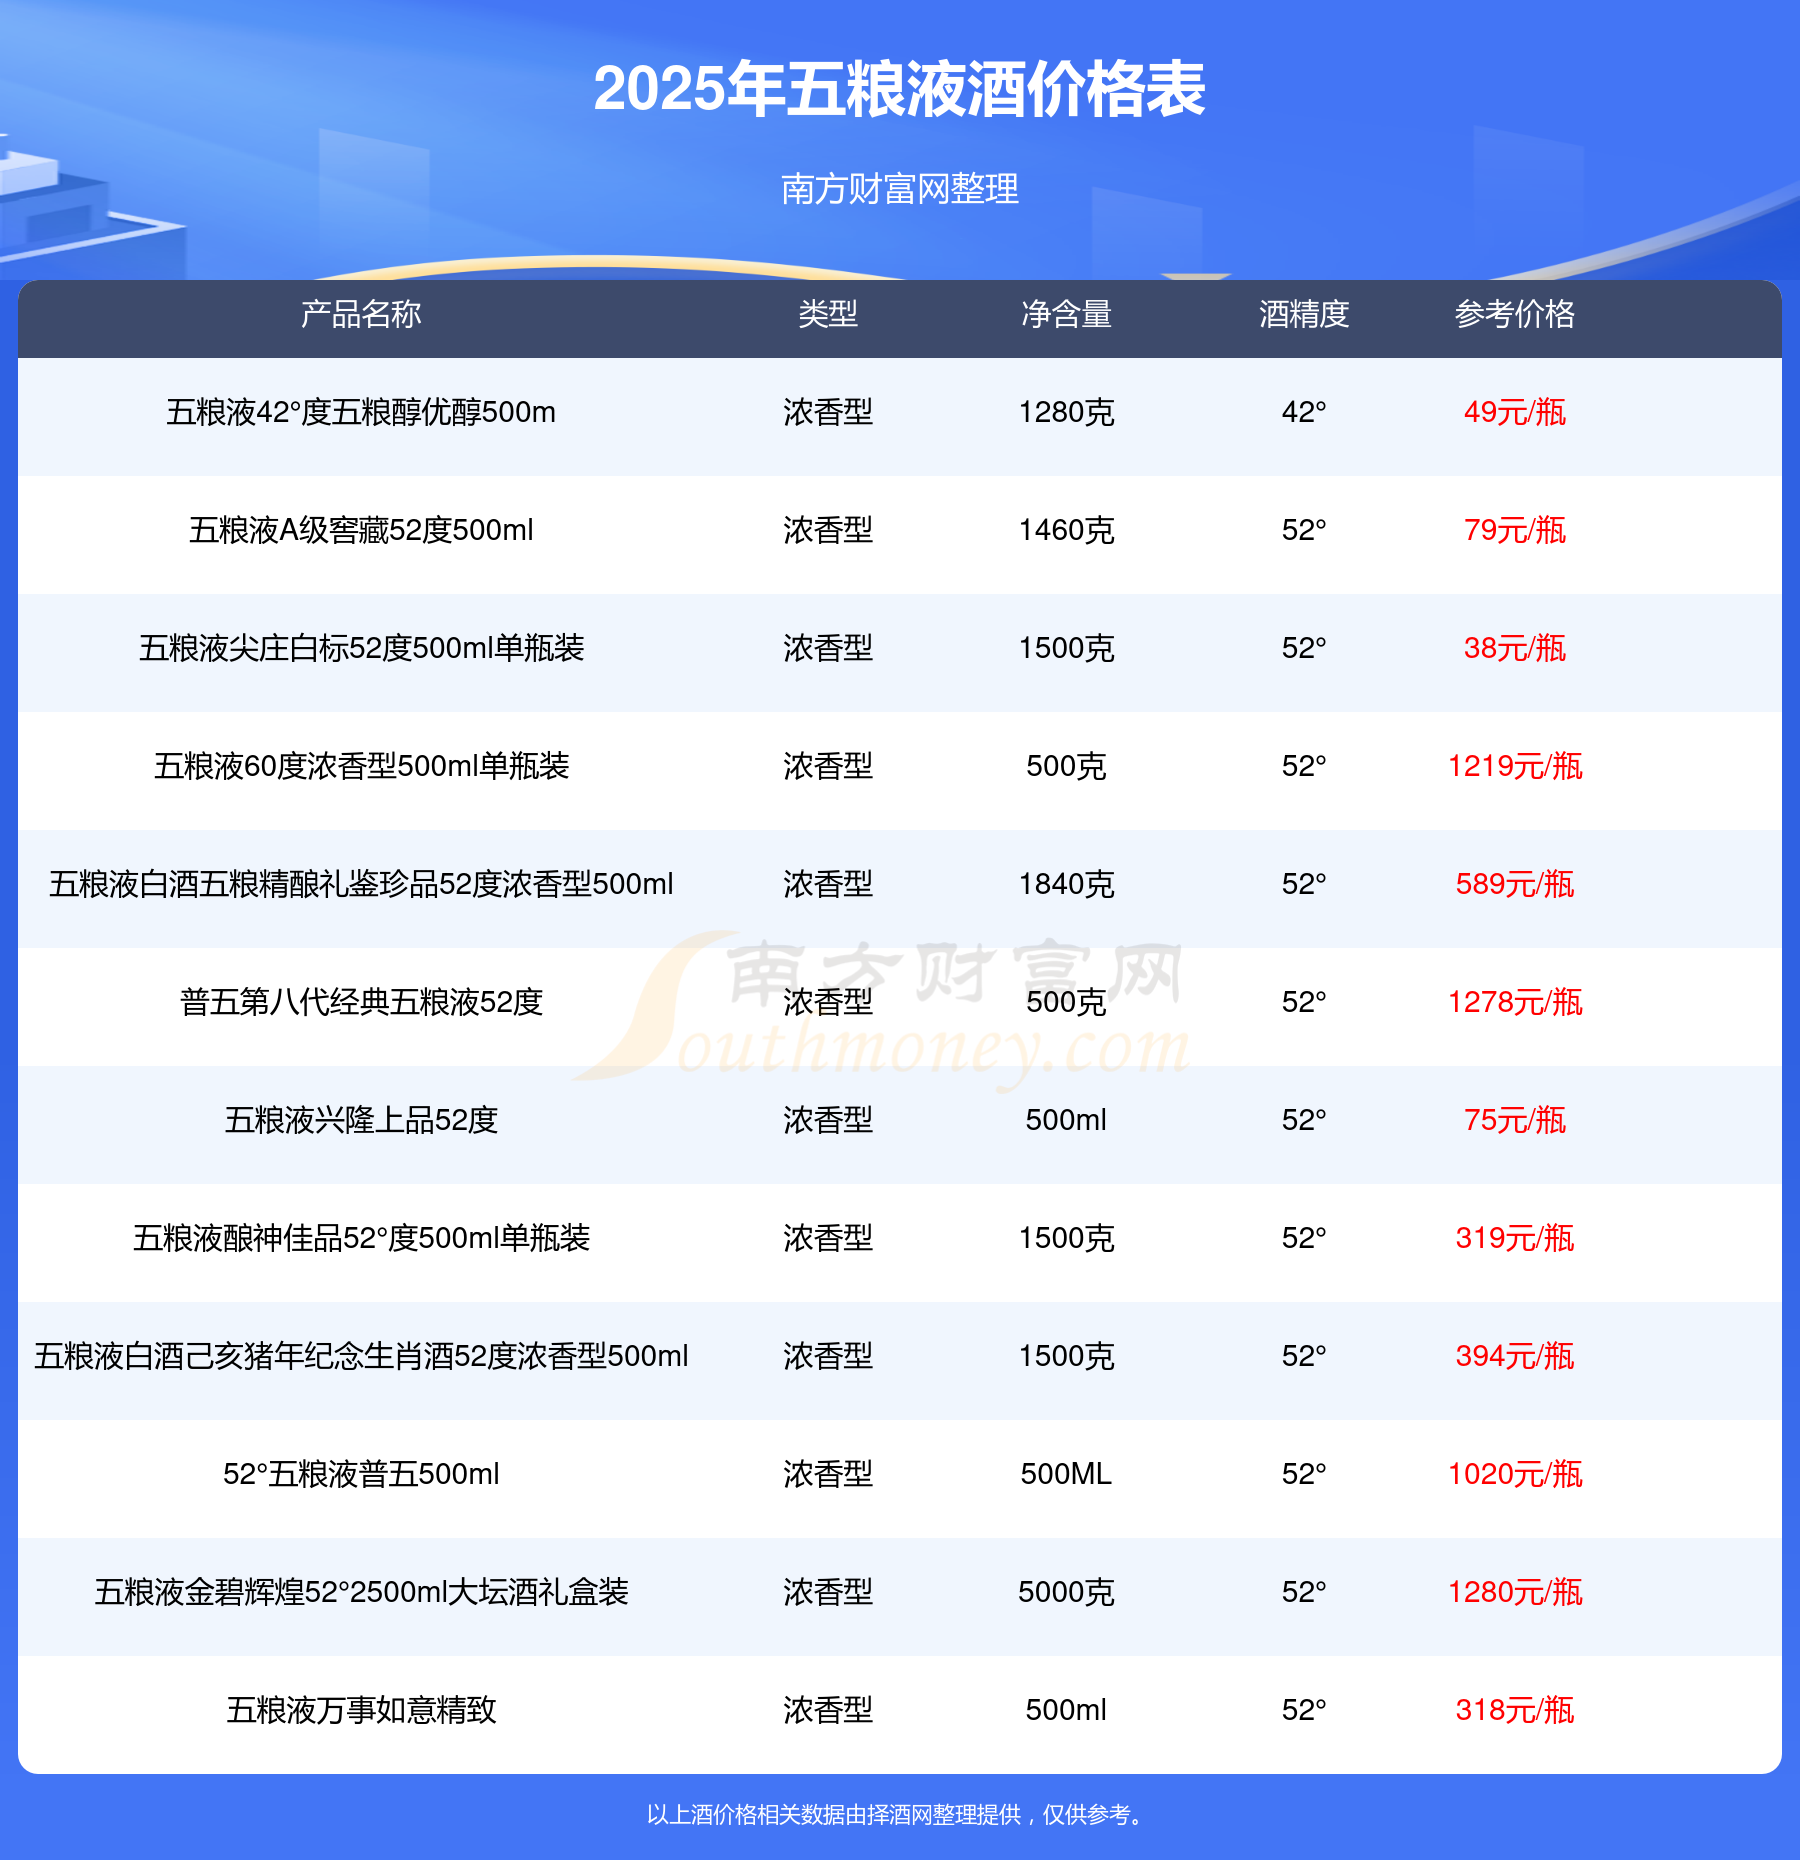The image size is (1800, 1860).
Task: Click the price "38元/瓶"
Action: click(x=1515, y=648)
